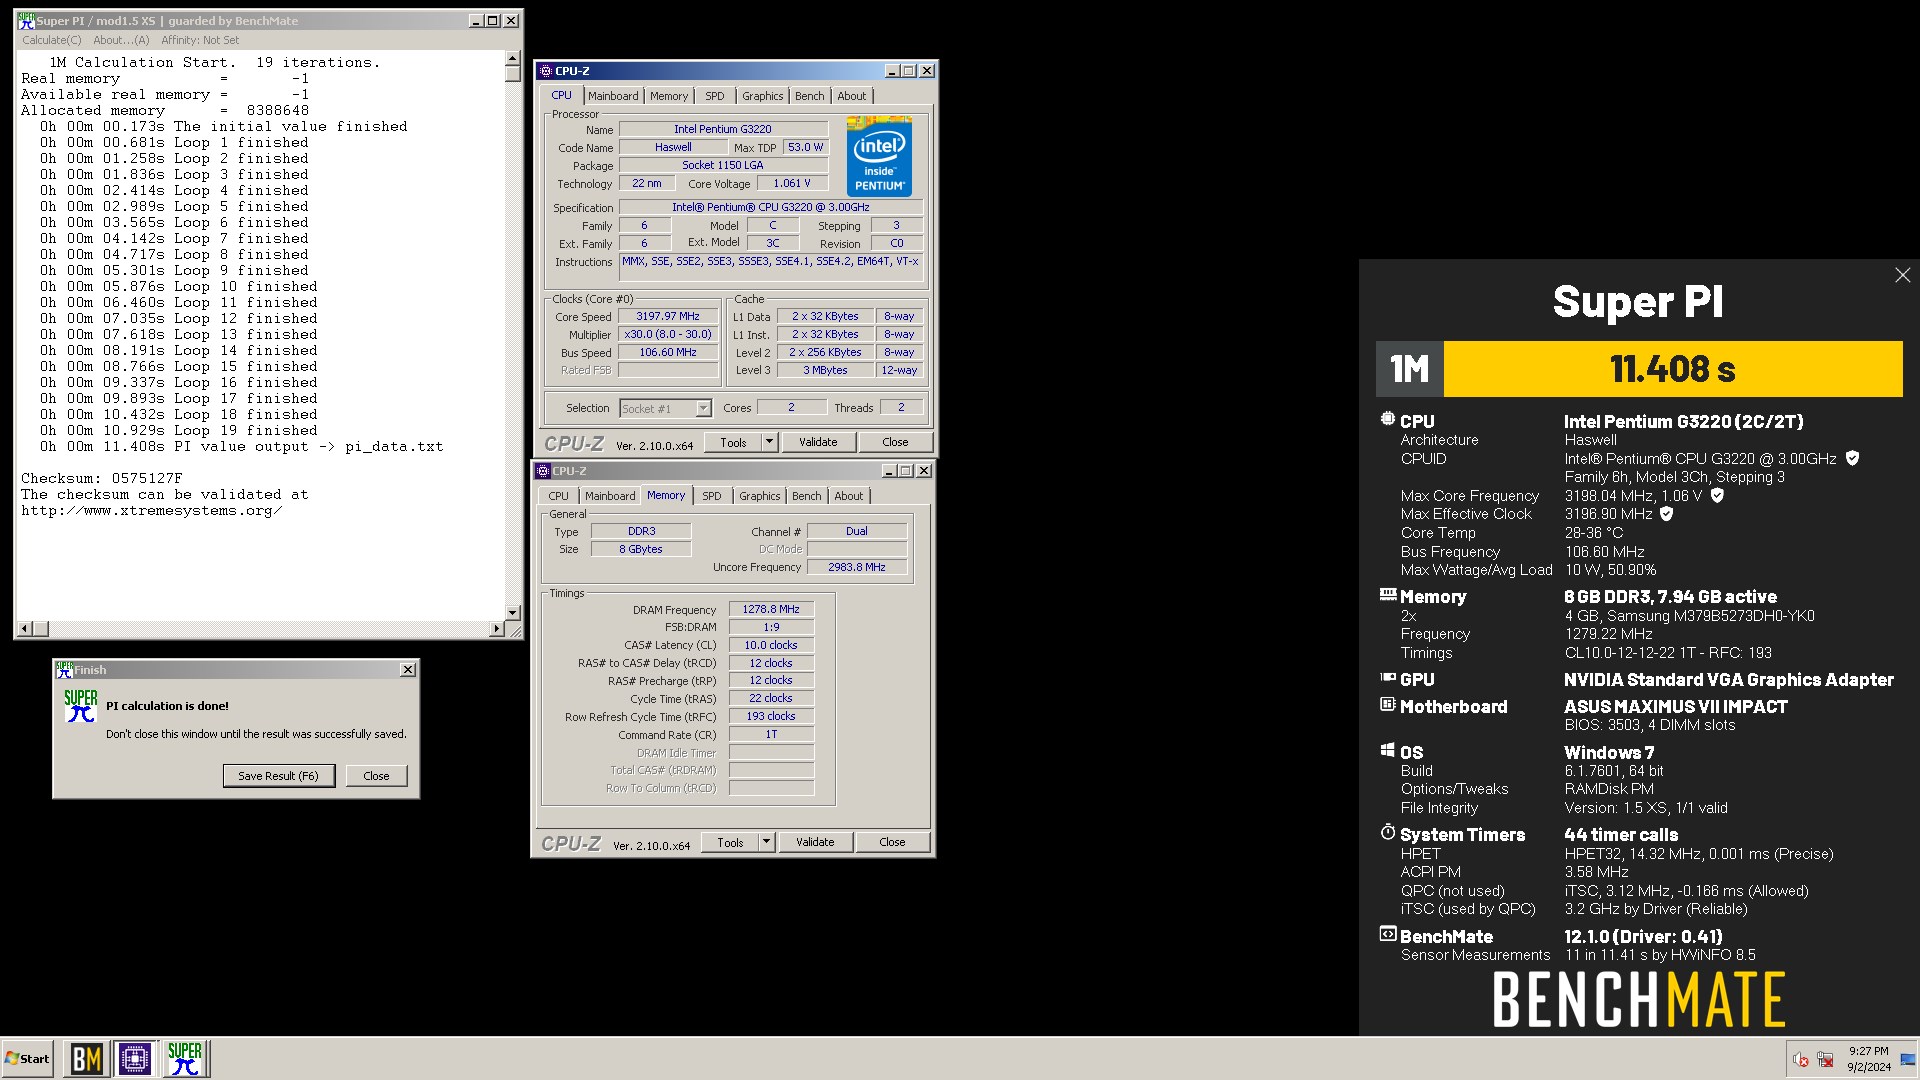This screenshot has height=1080, width=1920.
Task: Click the Memory section icon in BenchMate
Action: tap(1387, 594)
